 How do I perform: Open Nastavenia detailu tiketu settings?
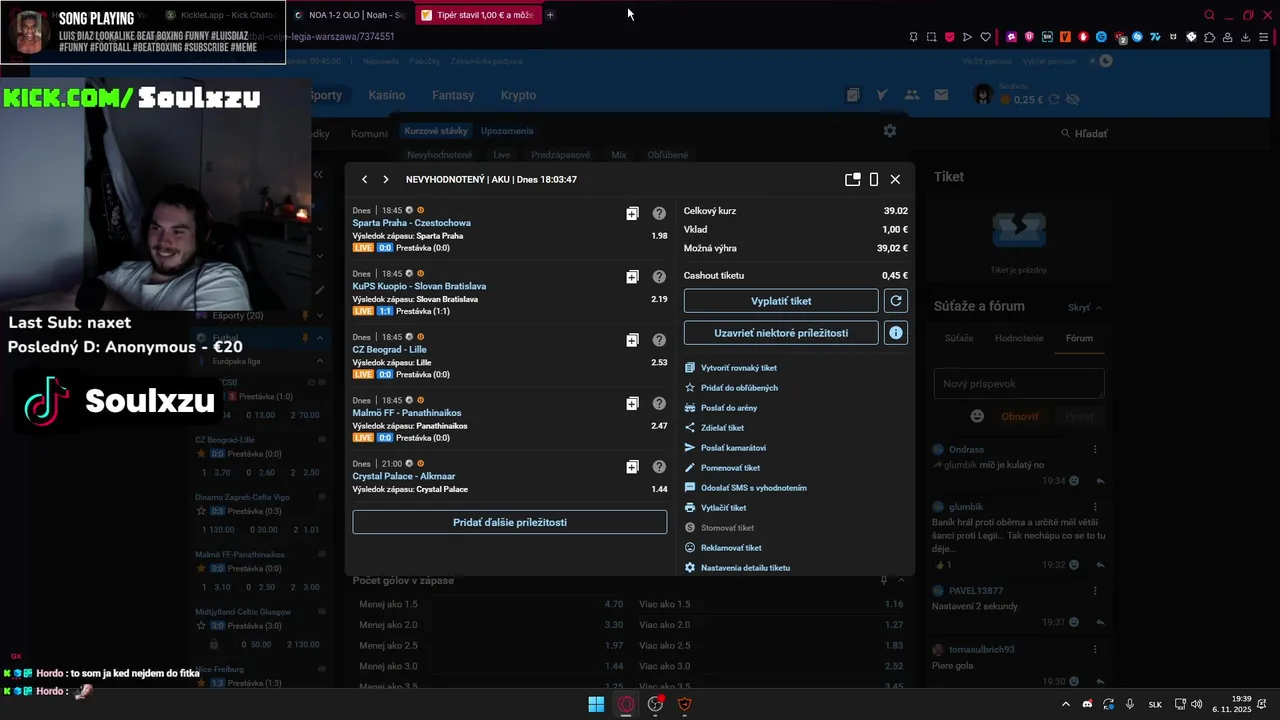737,568
